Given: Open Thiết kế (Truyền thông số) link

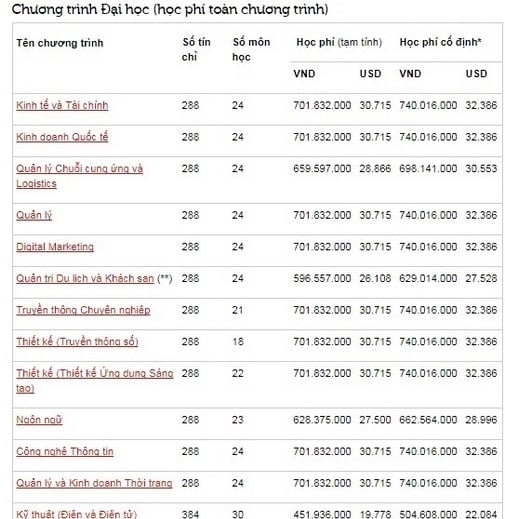Looking at the screenshot, I should (77, 342).
